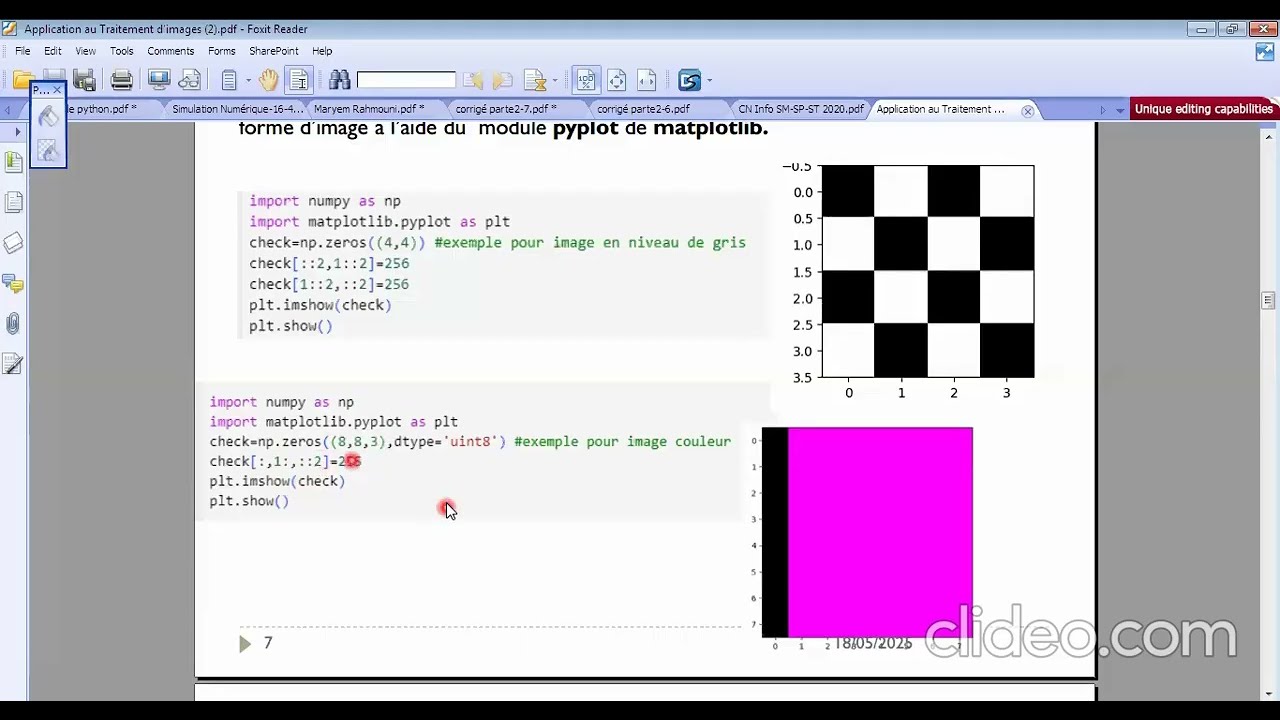Open the Edit menu
Image resolution: width=1280 pixels, height=720 pixels.
click(53, 51)
